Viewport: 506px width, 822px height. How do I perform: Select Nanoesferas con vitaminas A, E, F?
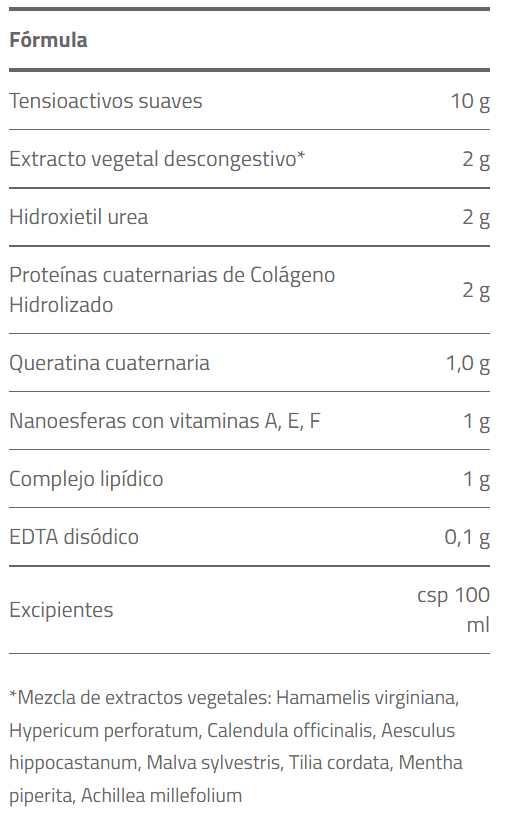[x=165, y=421]
